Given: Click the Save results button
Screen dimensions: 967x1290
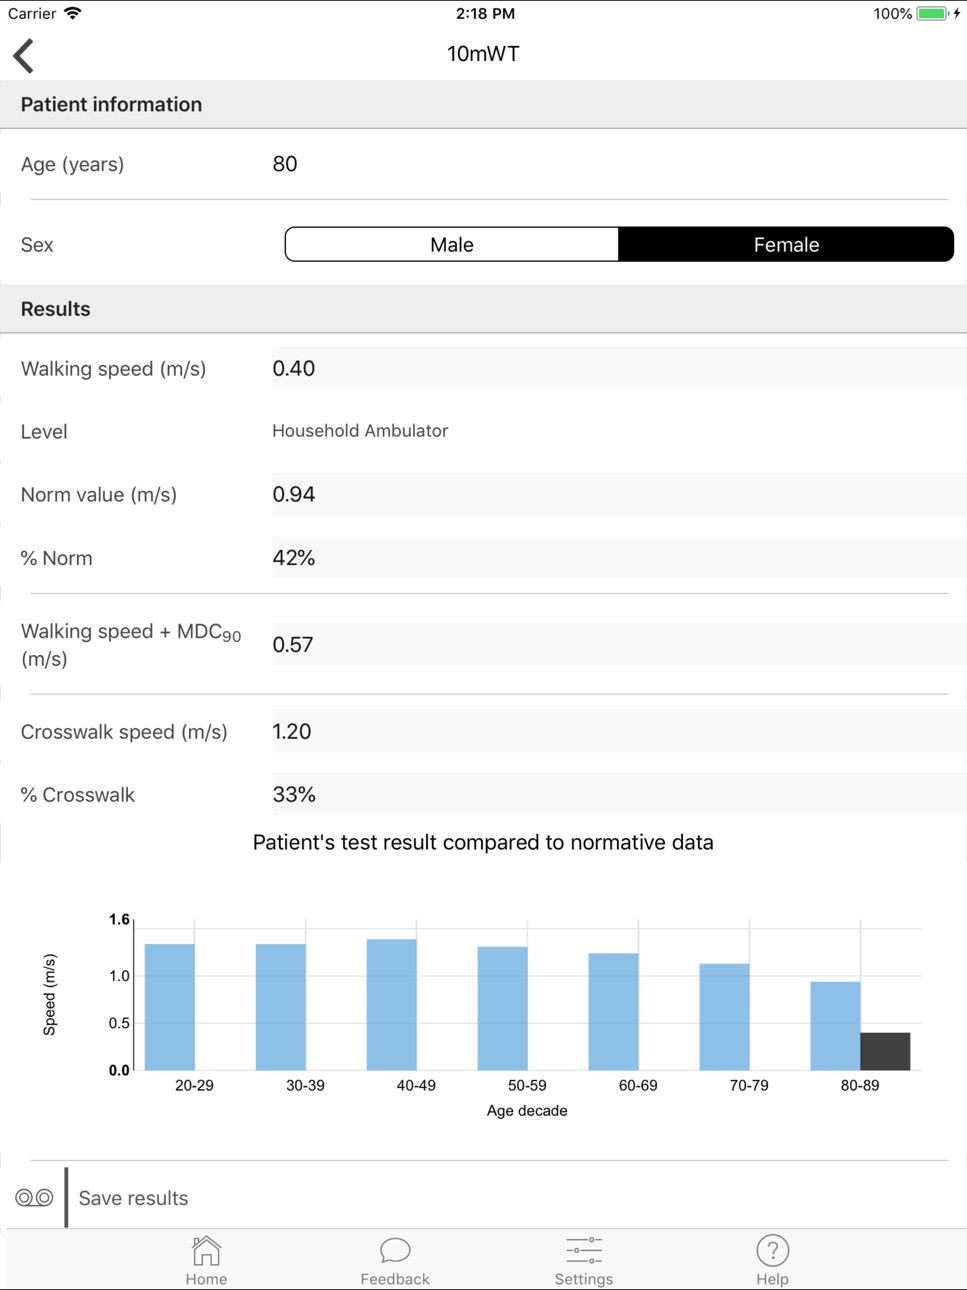Looking at the screenshot, I should coord(133,1198).
